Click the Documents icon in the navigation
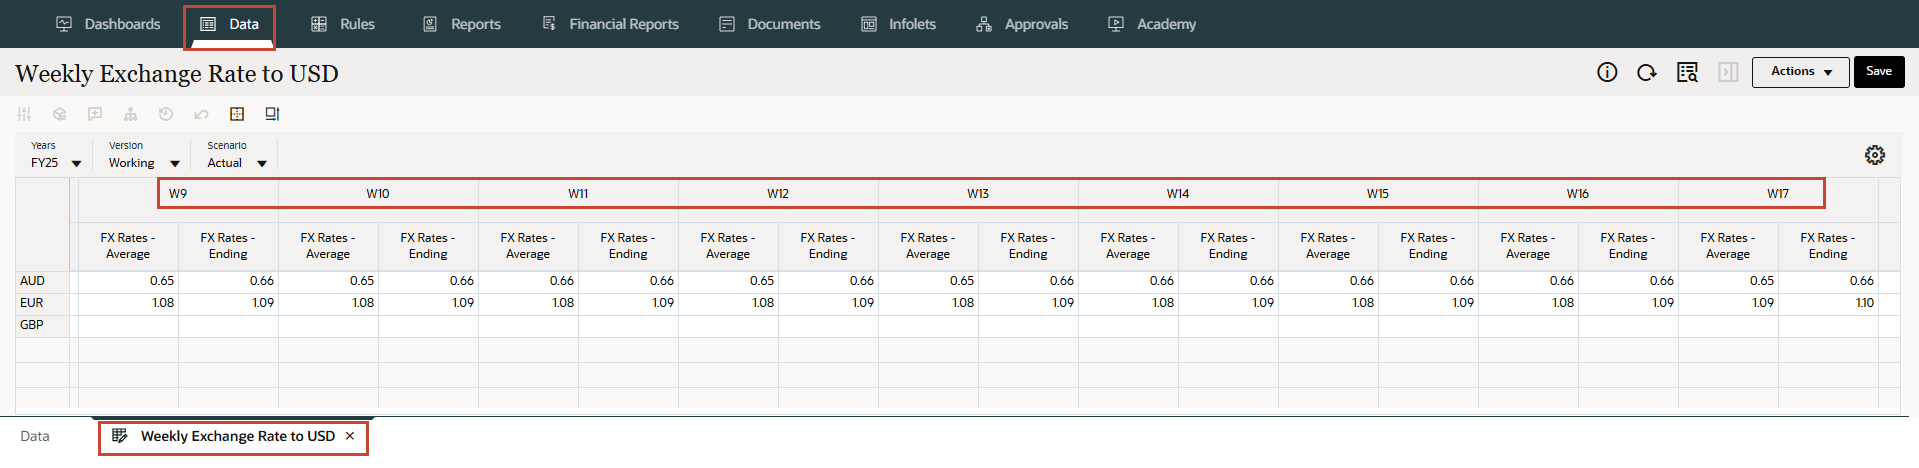1919x468 pixels. 727,24
